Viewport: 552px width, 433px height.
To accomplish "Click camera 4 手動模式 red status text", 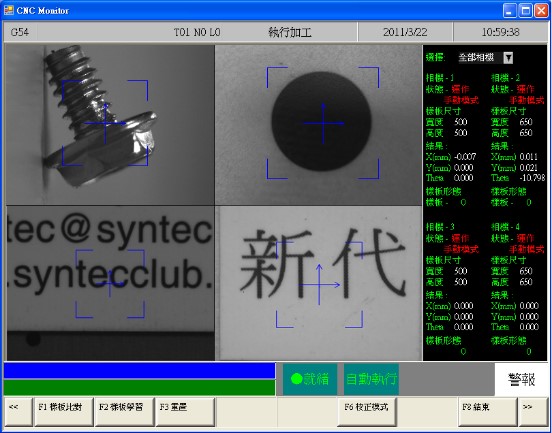I will point(527,249).
